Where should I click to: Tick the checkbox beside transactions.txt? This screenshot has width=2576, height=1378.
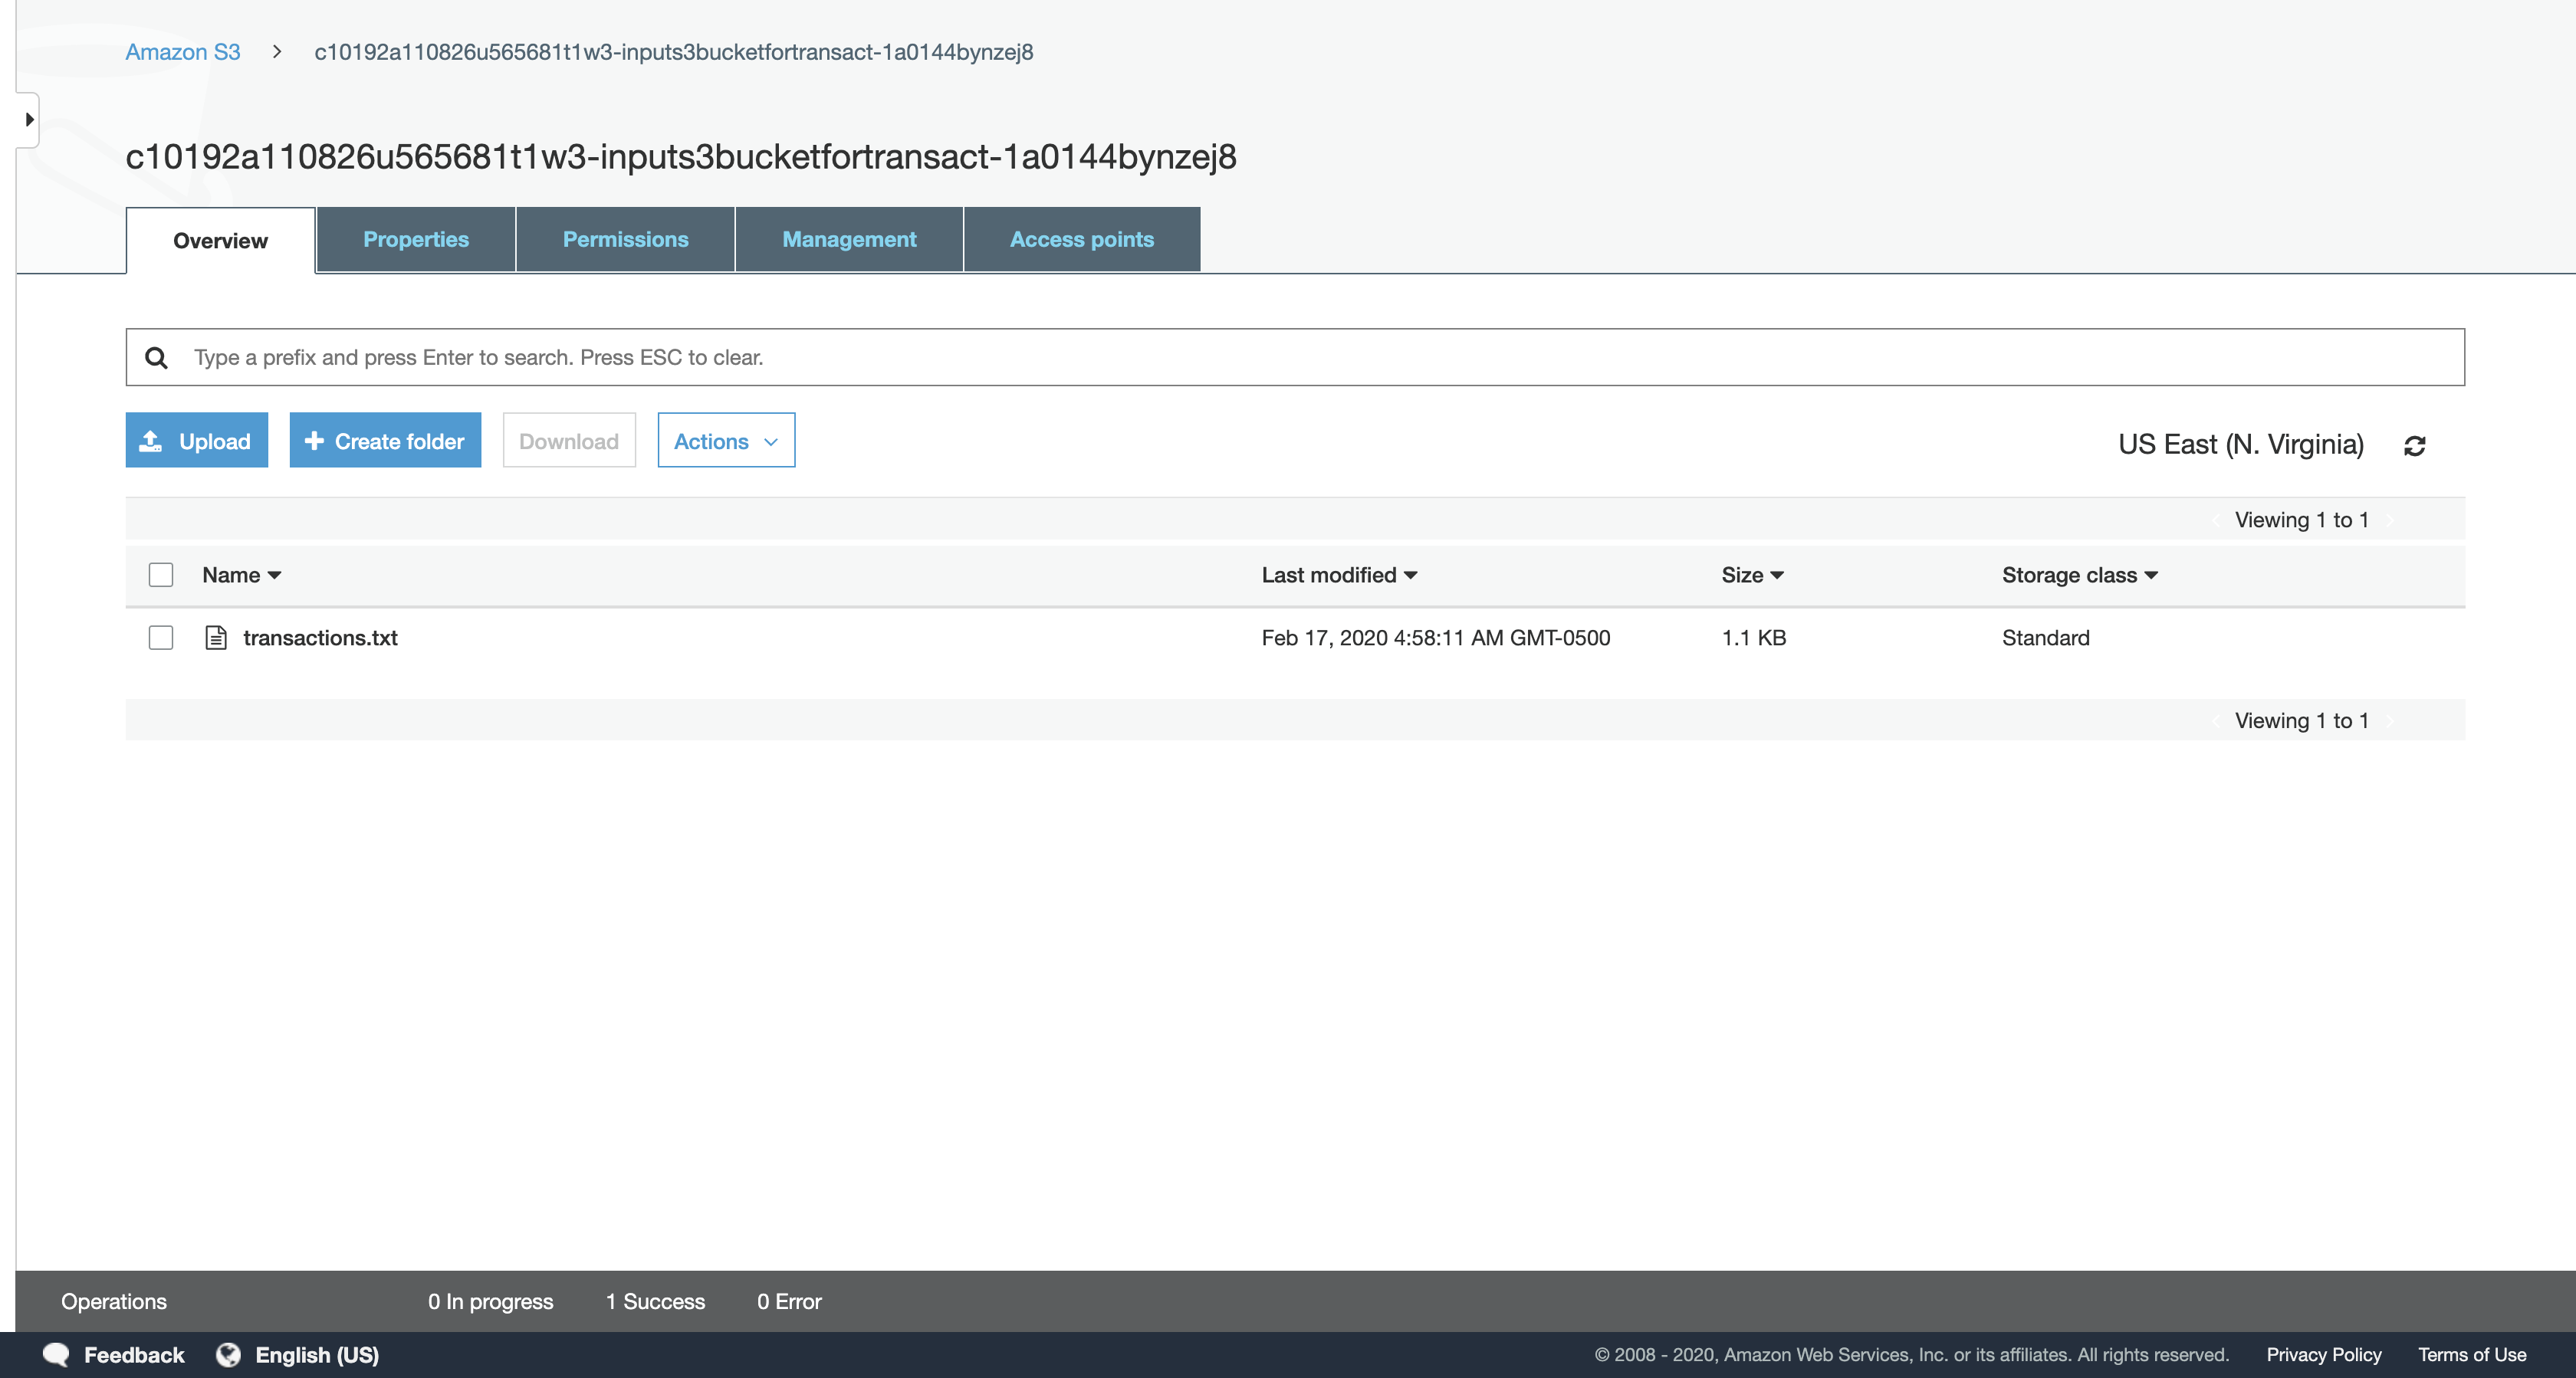pyautogui.click(x=161, y=638)
